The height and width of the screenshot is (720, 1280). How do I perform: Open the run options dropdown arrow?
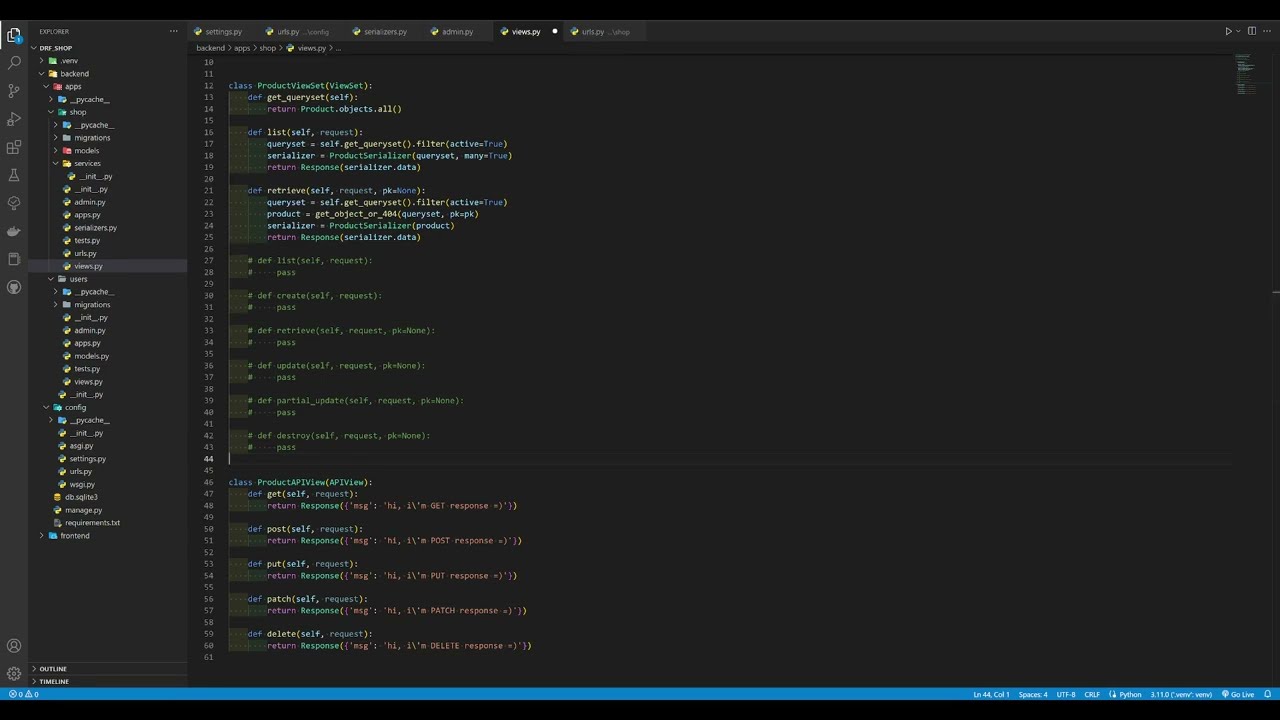pos(1238,31)
